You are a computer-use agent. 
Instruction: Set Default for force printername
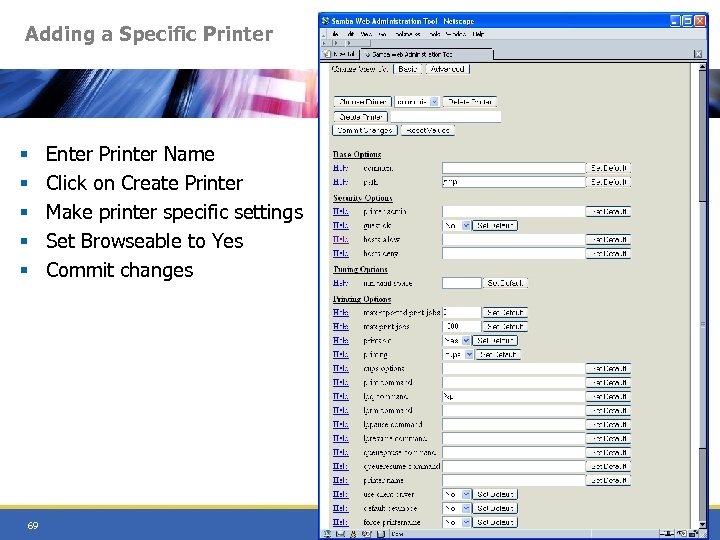click(x=495, y=522)
